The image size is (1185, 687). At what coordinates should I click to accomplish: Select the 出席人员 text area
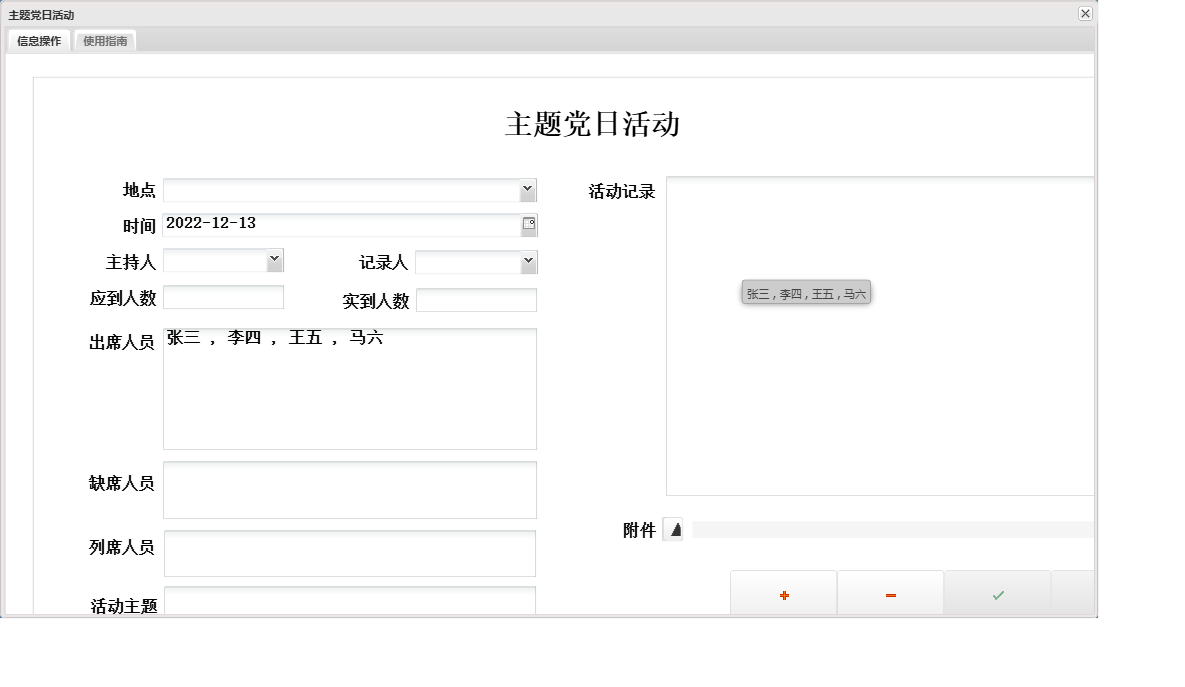[350, 390]
